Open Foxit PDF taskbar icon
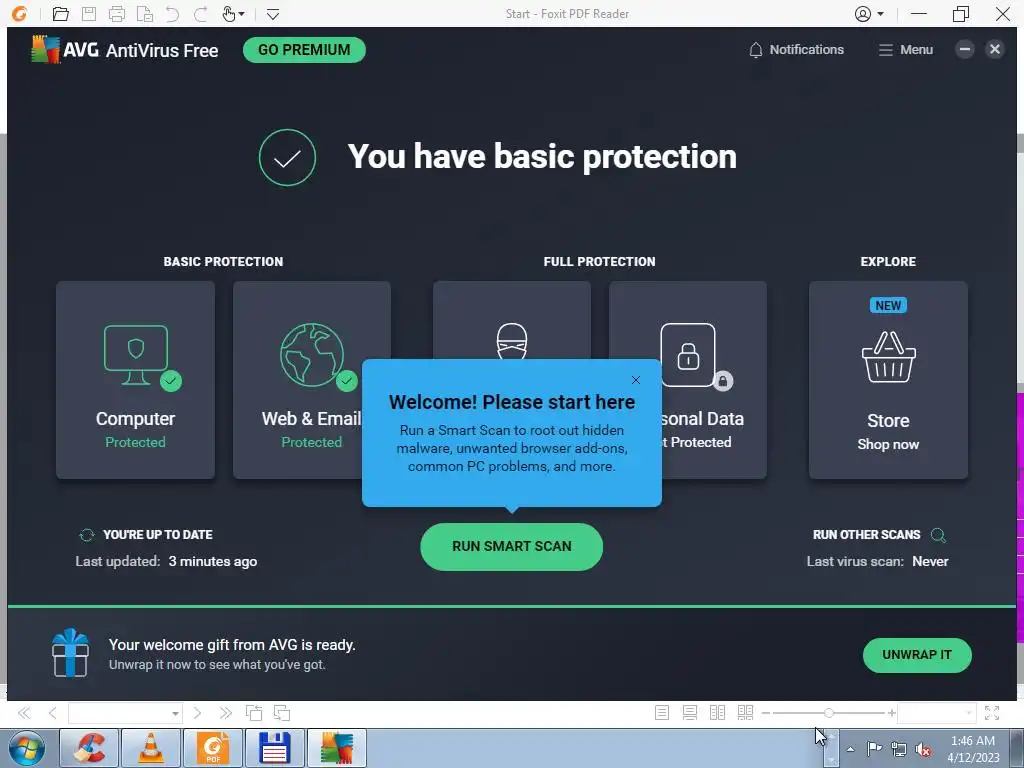 (213, 748)
